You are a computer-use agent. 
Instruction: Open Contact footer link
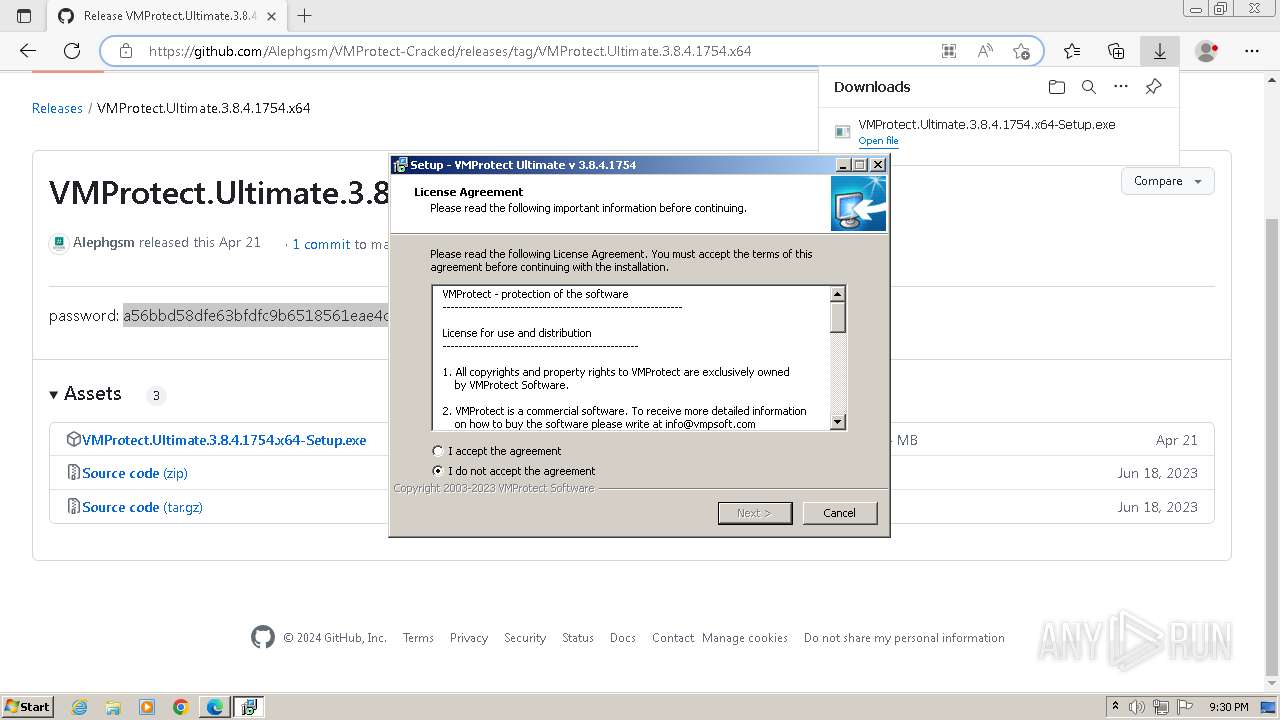(673, 638)
